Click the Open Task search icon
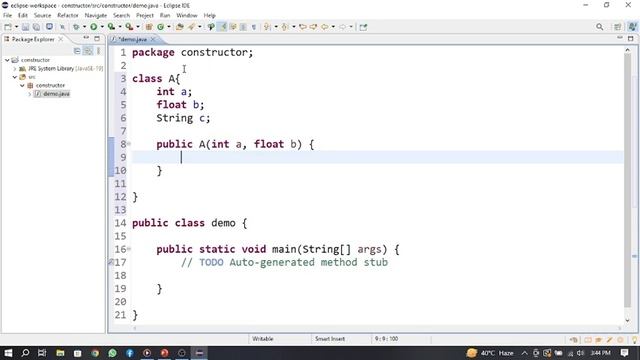640x360 pixels. (x=191, y=27)
